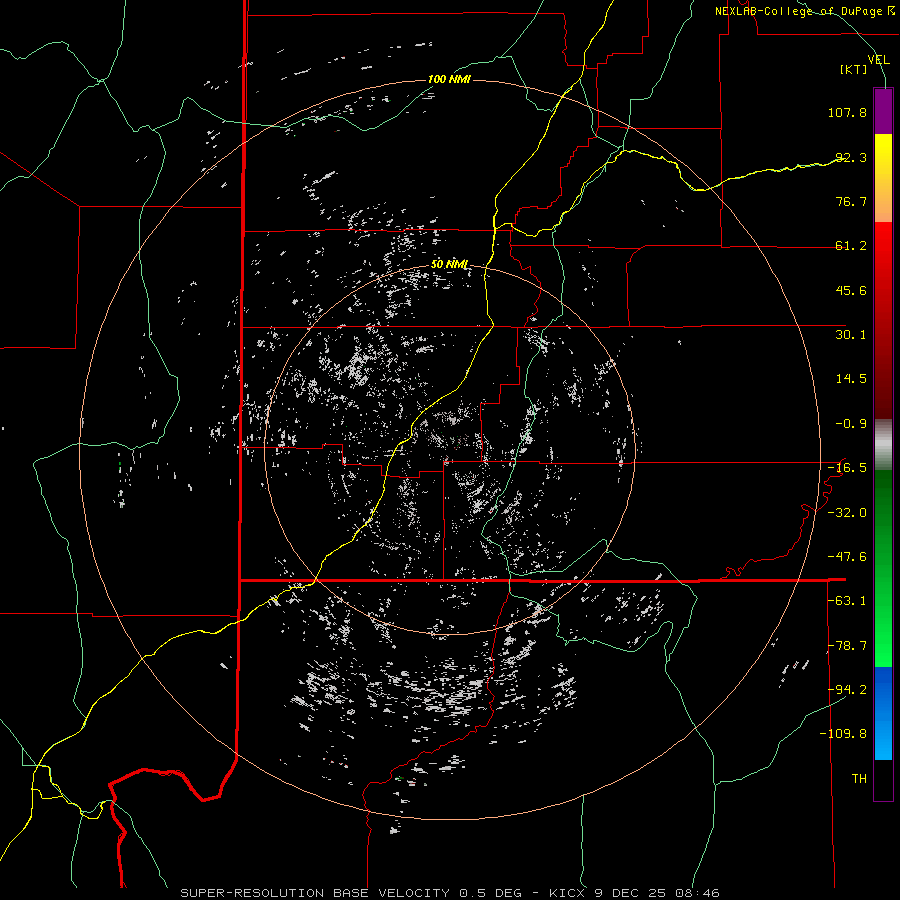Viewport: 900px width, 900px height.
Task: Select the 14.5 velocity scale value
Action: click(851, 379)
